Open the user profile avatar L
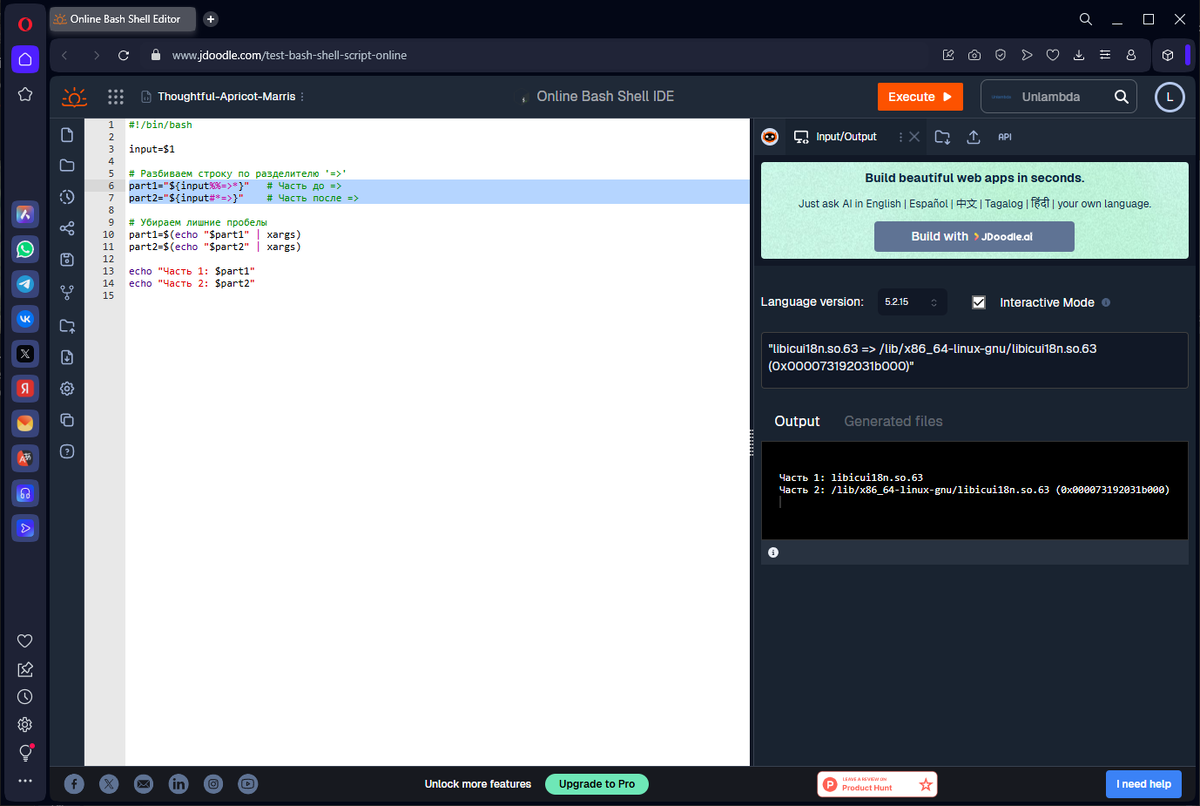1200x806 pixels. 1169,97
